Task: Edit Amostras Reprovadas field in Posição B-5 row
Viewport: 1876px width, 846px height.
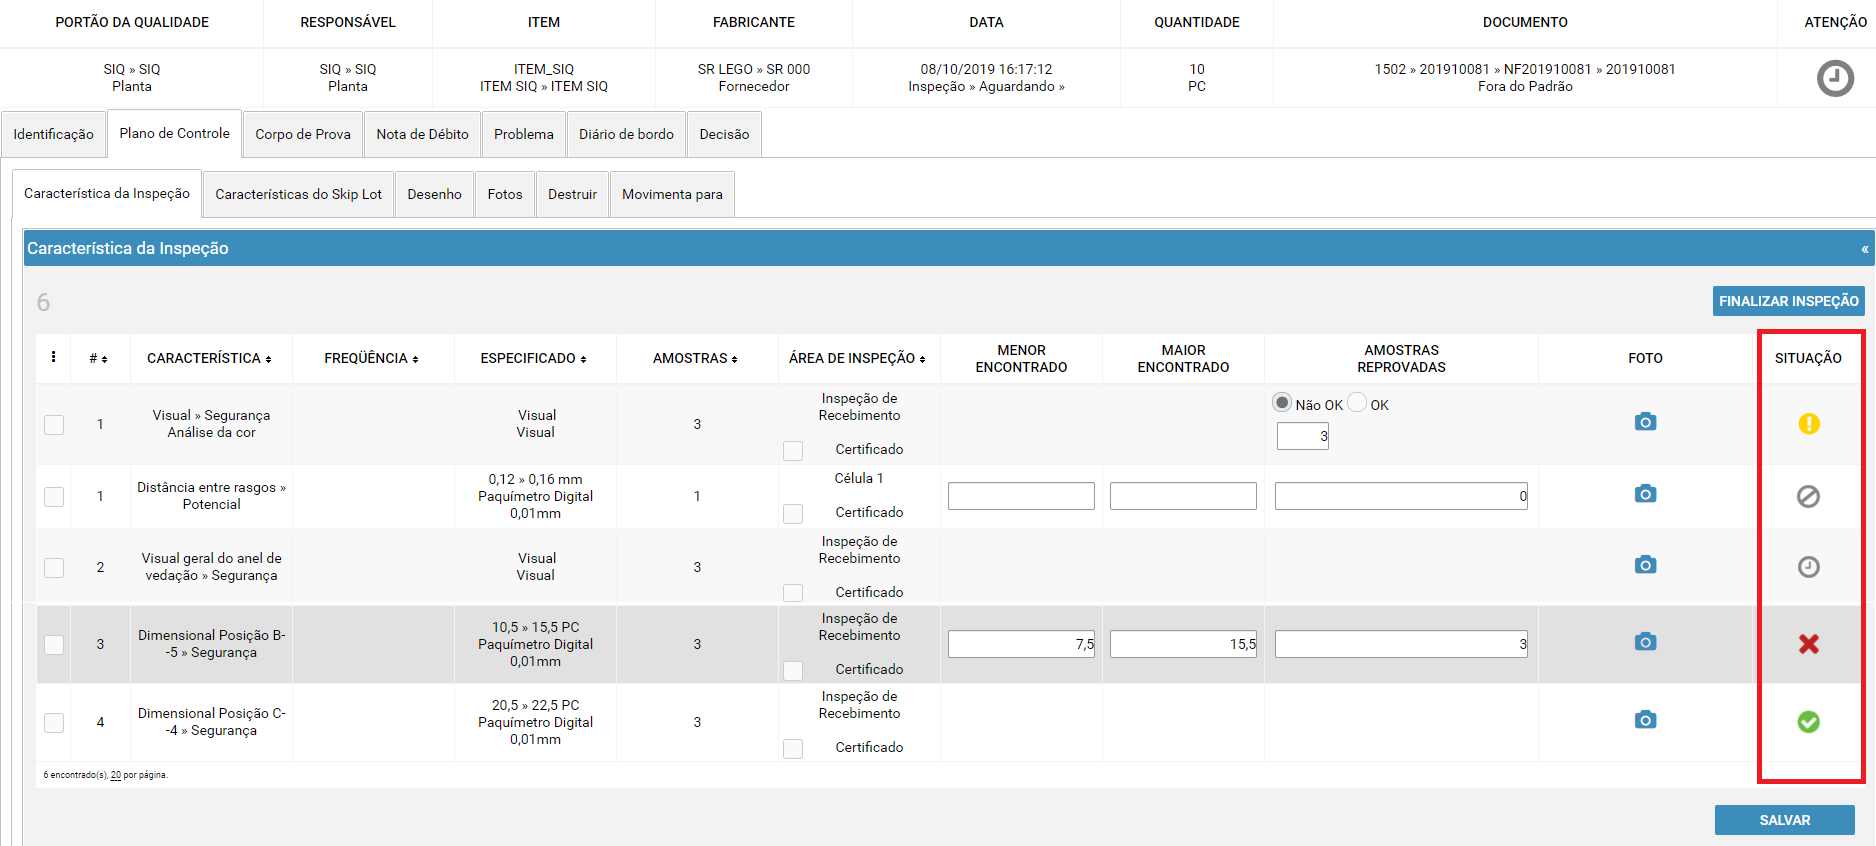Action: [1401, 644]
